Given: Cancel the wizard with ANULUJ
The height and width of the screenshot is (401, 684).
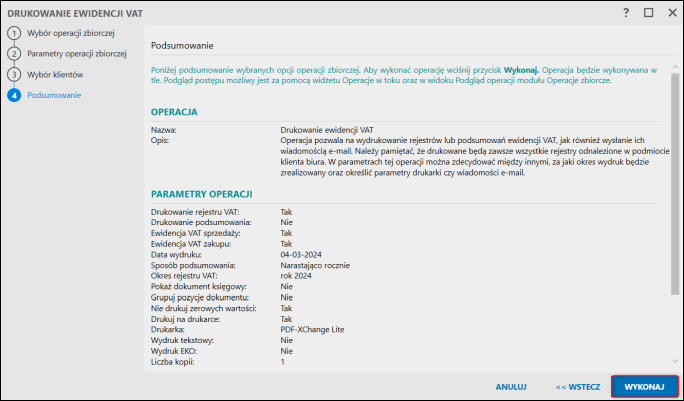Looking at the screenshot, I should (x=511, y=385).
